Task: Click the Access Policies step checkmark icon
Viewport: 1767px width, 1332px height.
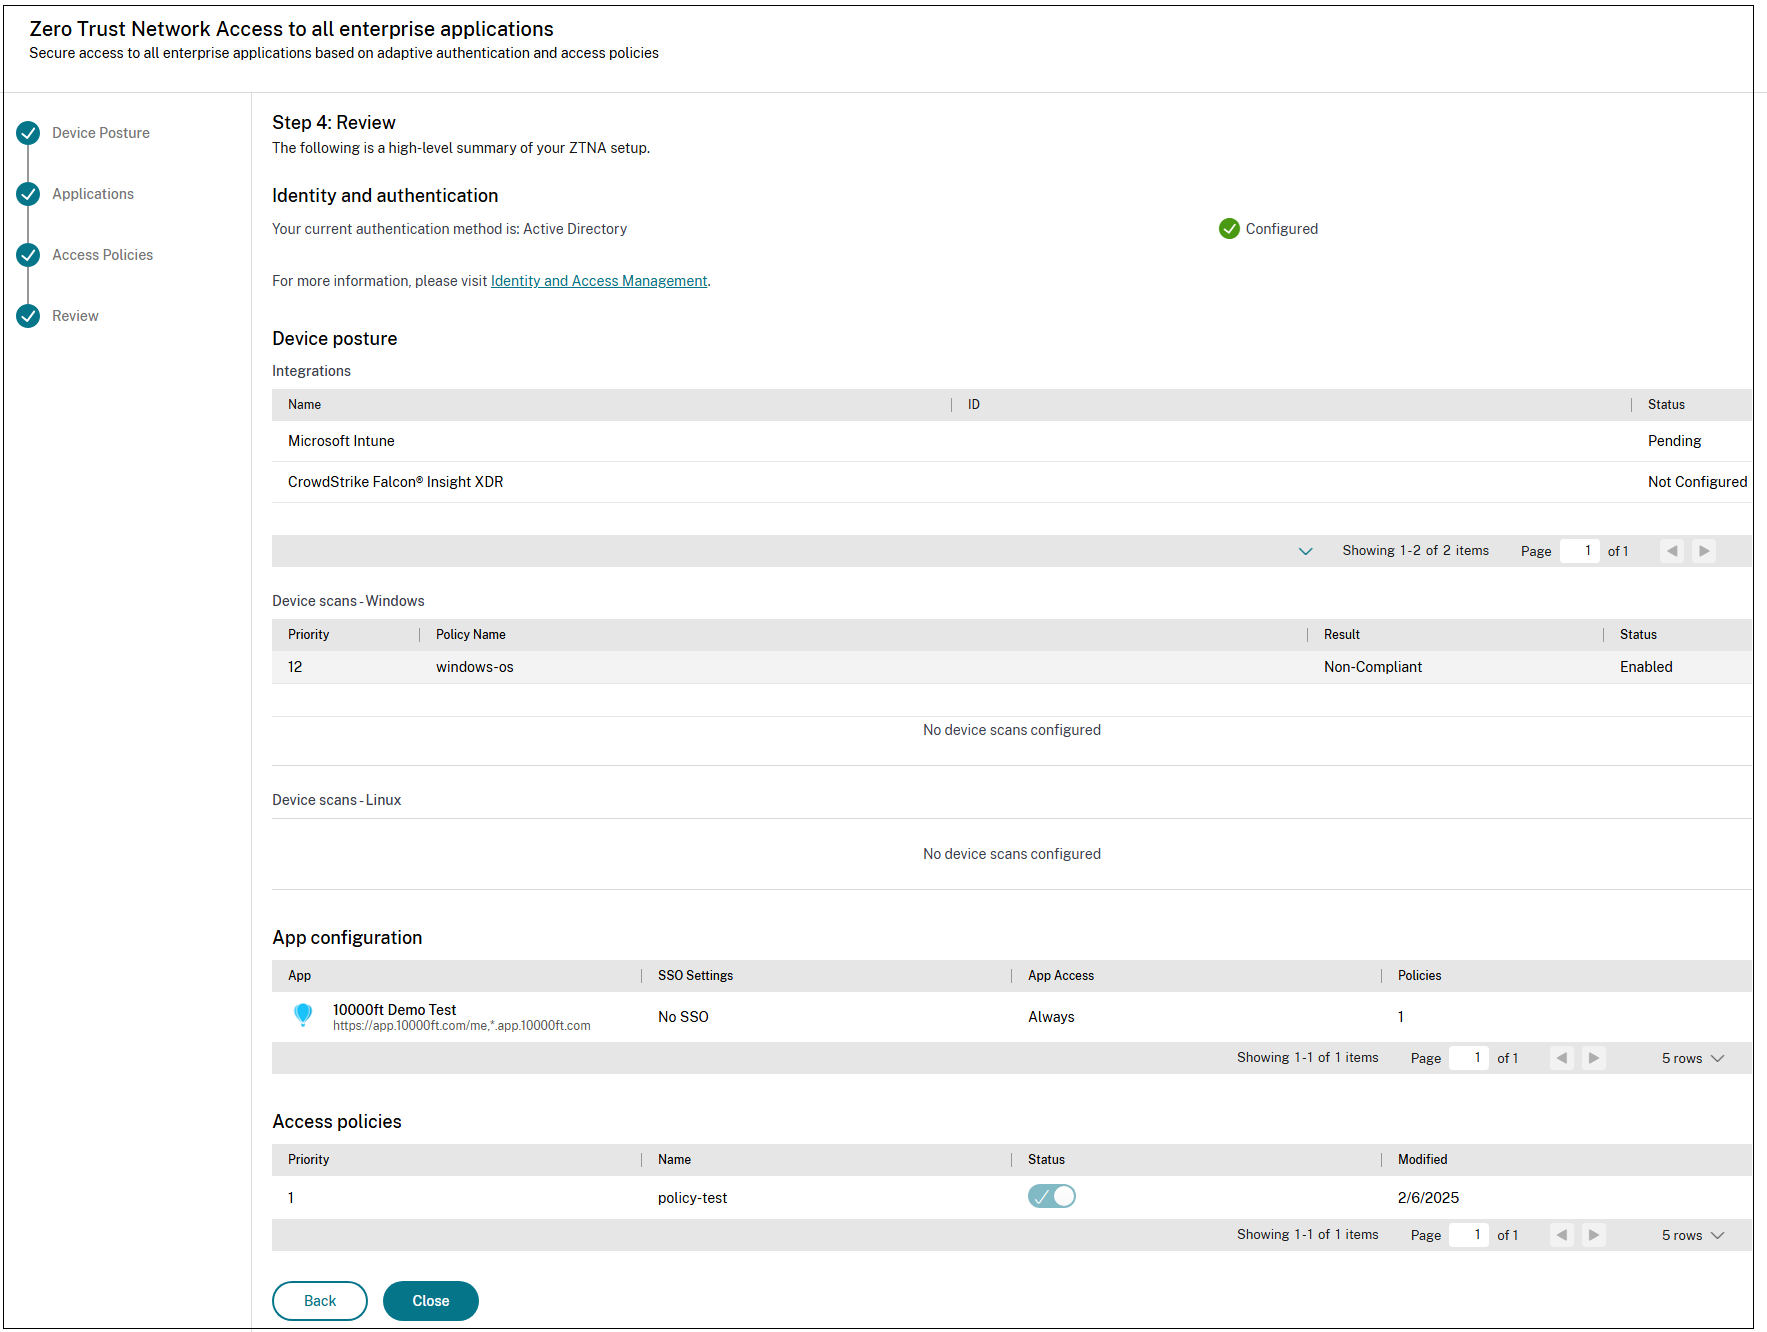Action: click(28, 255)
